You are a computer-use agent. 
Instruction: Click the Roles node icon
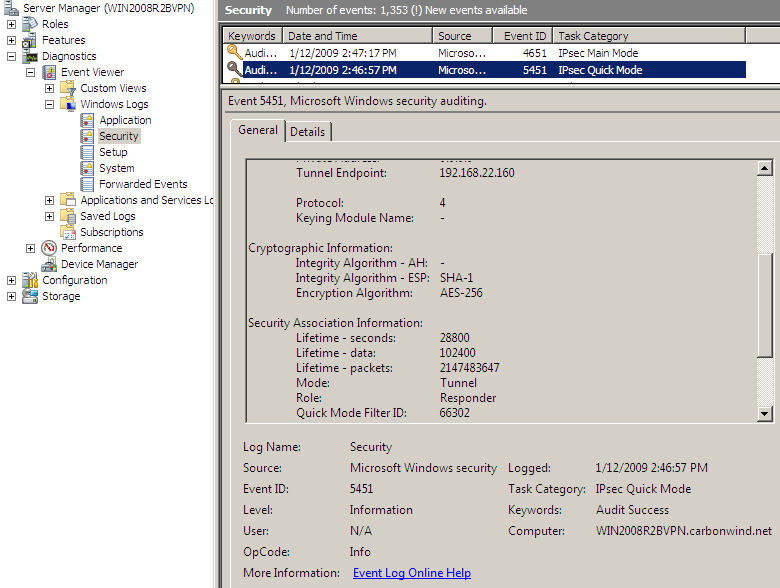(30, 24)
